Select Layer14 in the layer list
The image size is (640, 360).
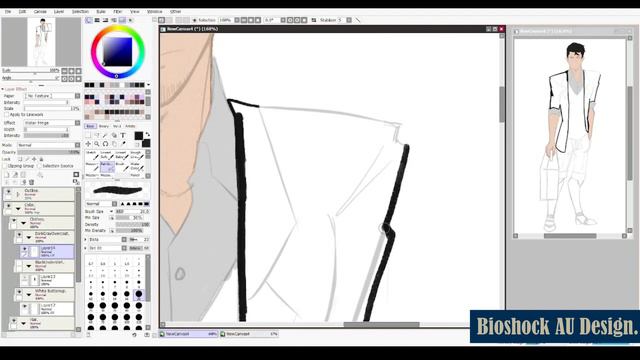(x=47, y=251)
